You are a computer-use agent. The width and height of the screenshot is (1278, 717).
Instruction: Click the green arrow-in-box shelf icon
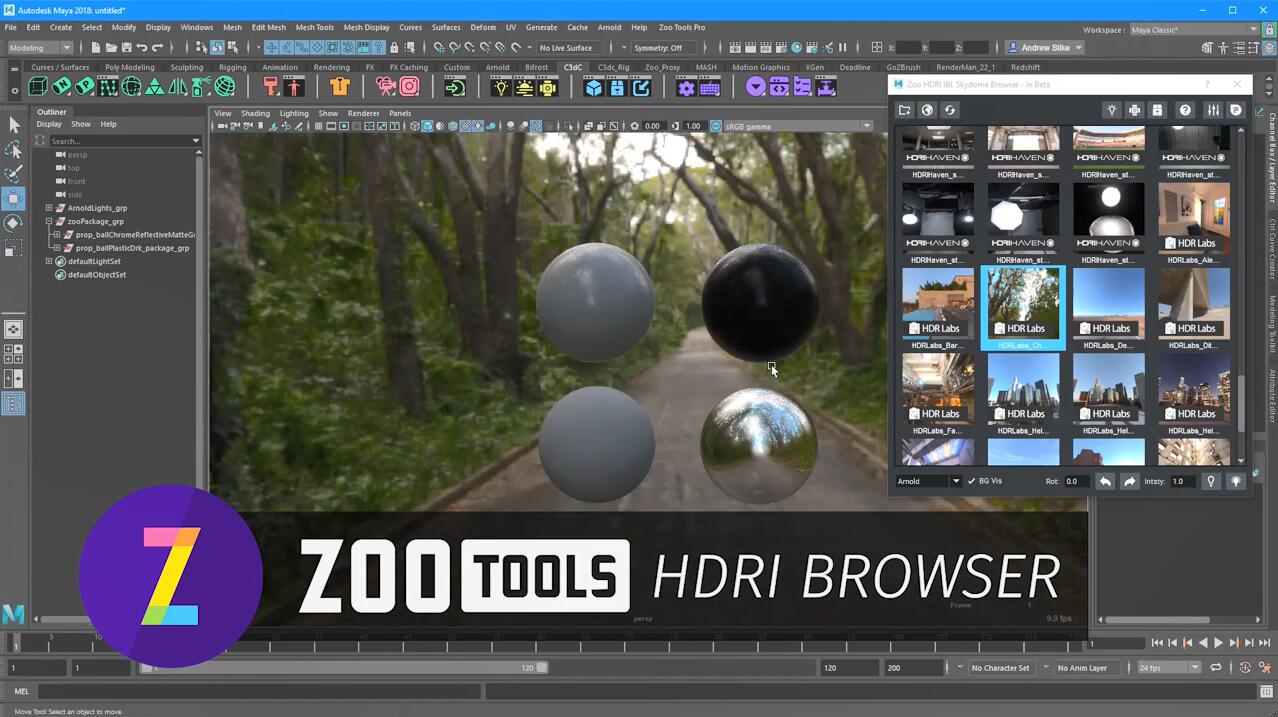pyautogui.click(x=455, y=87)
